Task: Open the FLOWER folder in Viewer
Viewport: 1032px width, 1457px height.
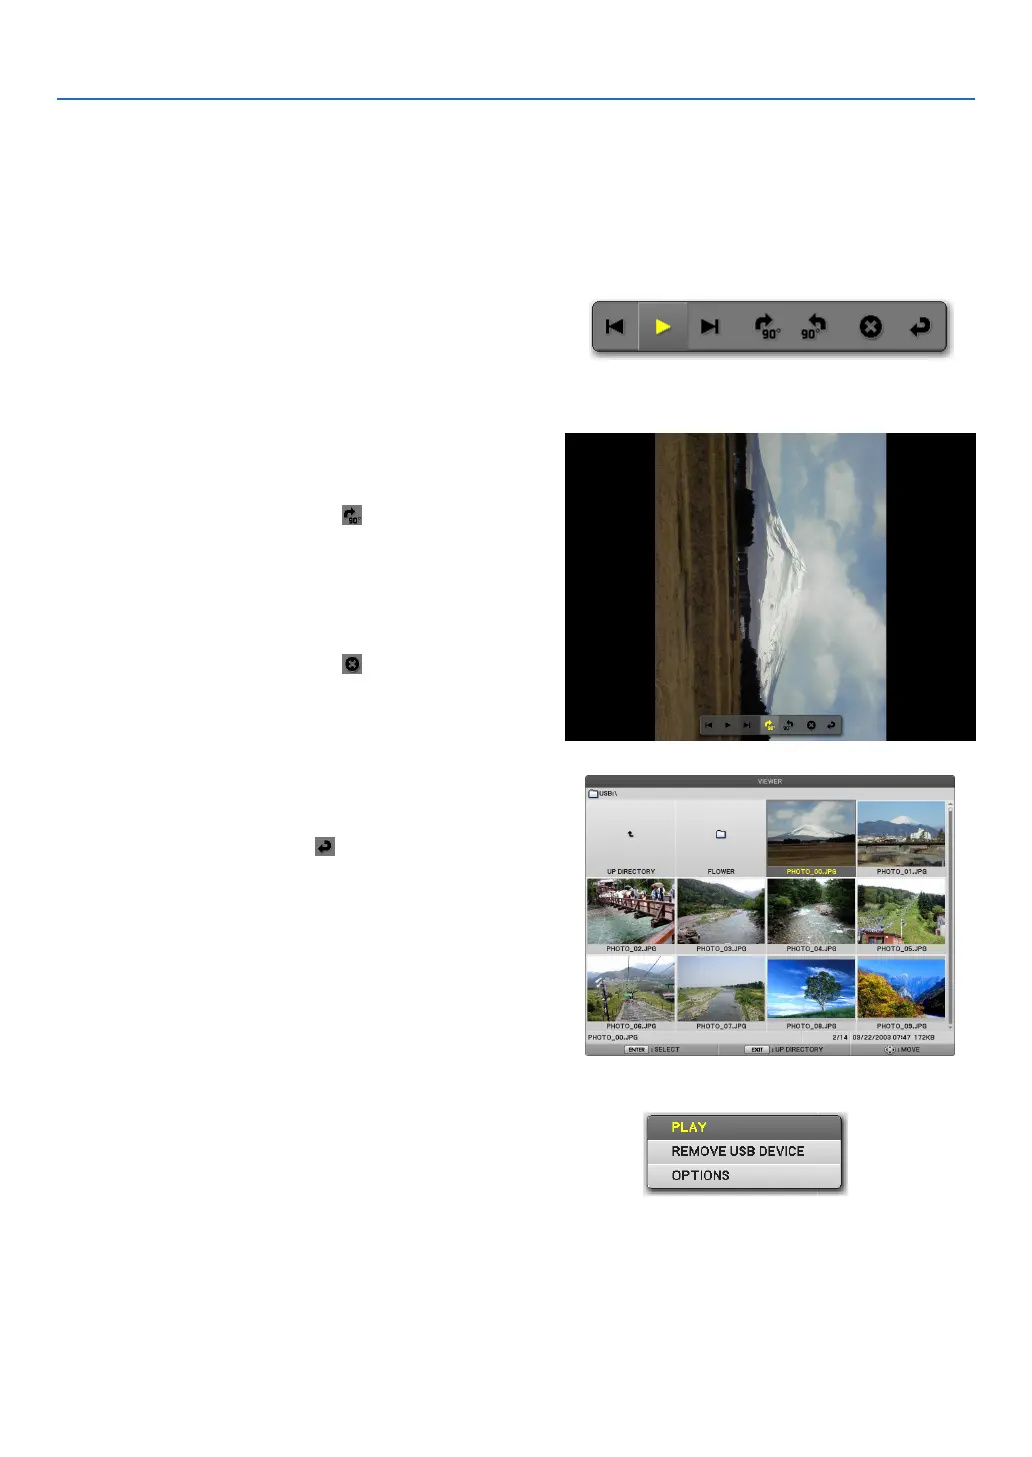Action: (721, 838)
